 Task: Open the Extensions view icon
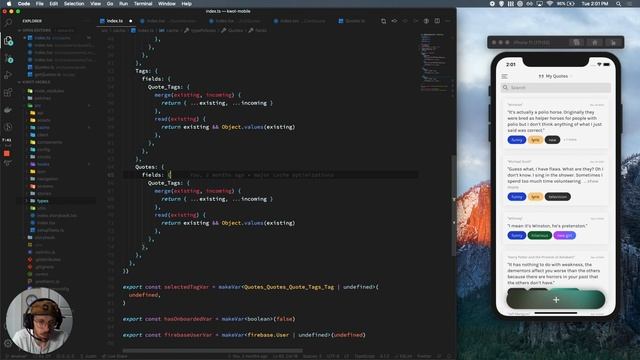[8, 93]
